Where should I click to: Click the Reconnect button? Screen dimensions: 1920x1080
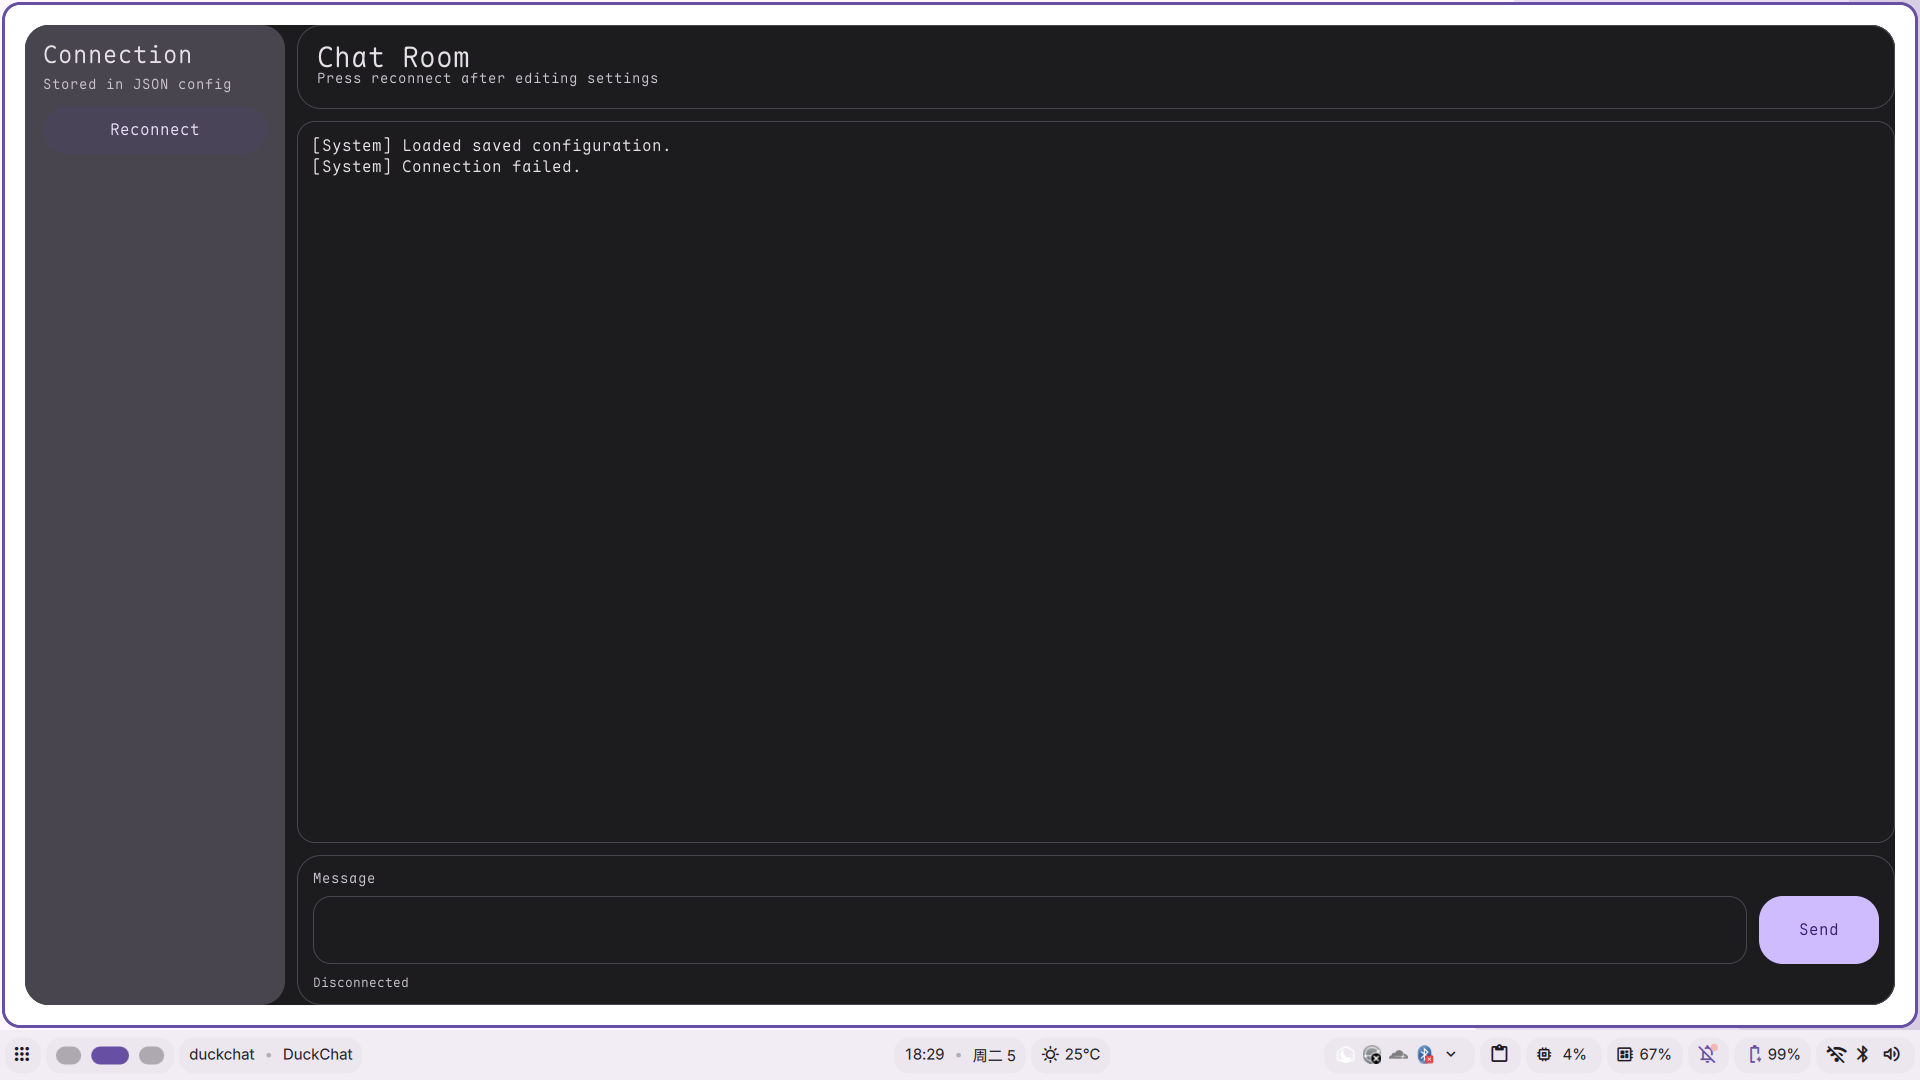click(x=155, y=130)
